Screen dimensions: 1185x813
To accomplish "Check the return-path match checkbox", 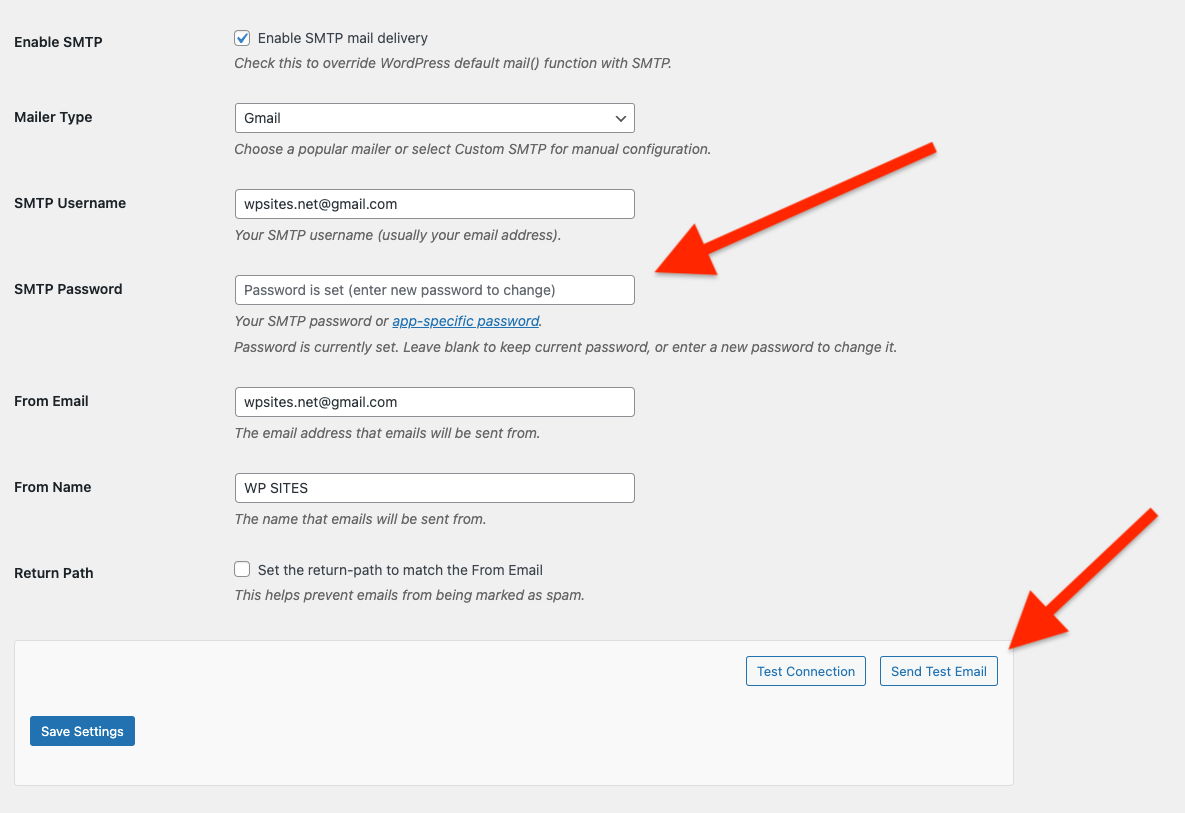I will [x=242, y=570].
